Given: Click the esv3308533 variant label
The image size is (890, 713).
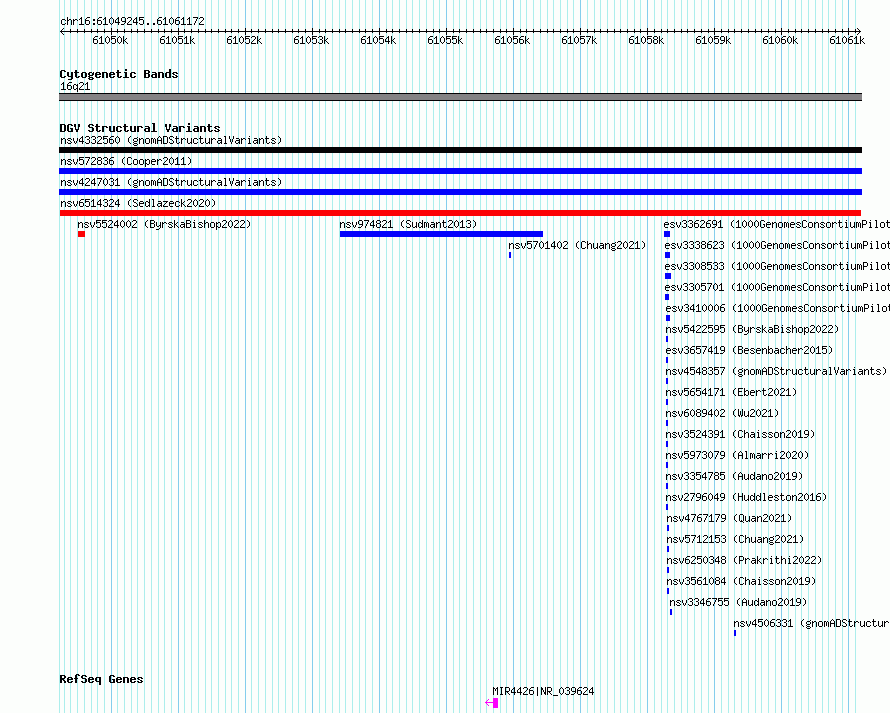Looking at the screenshot, I should [777, 266].
